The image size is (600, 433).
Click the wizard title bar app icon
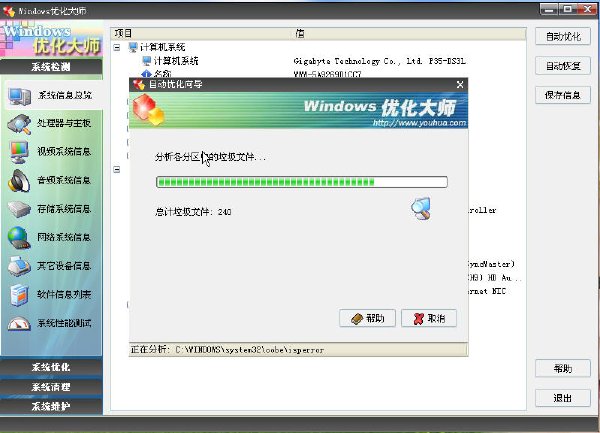(139, 85)
